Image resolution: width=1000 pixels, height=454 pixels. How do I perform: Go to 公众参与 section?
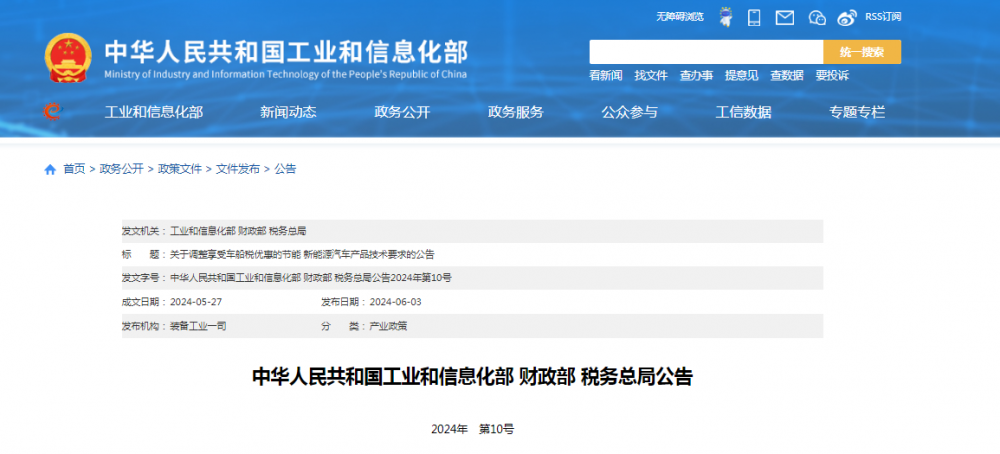[630, 112]
